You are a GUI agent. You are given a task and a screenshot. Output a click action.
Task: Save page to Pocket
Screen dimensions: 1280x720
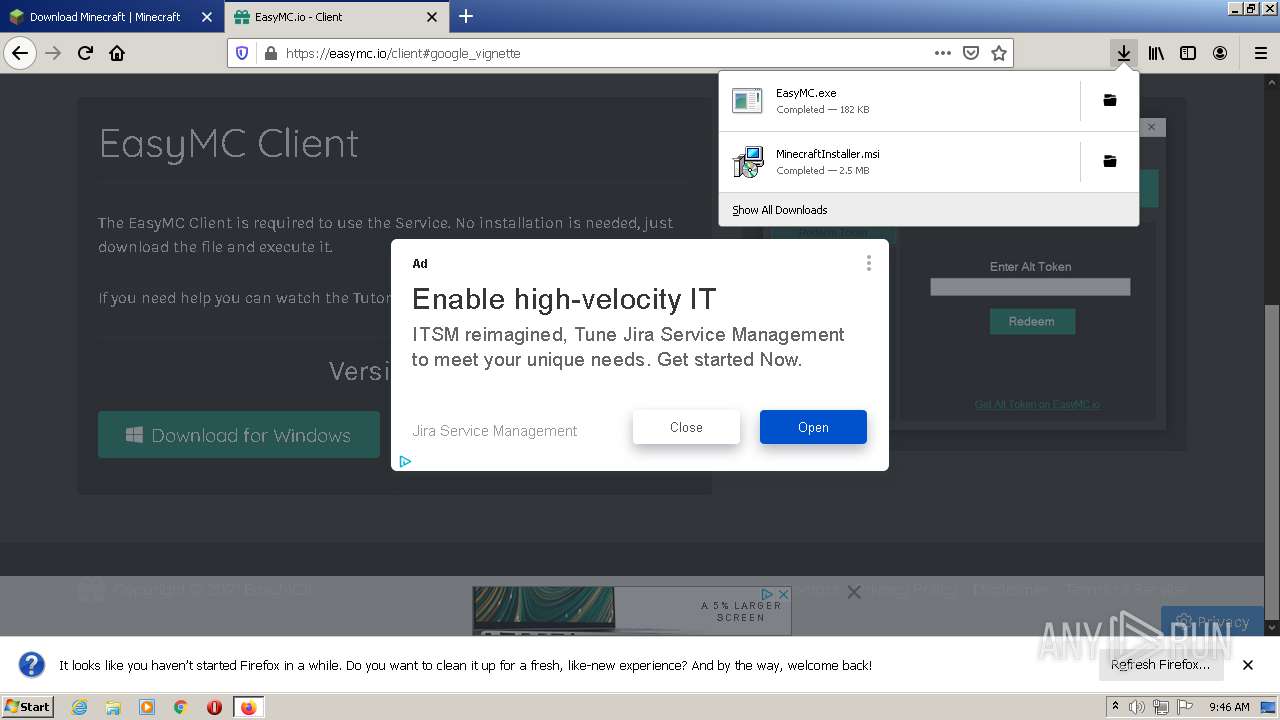click(x=970, y=53)
